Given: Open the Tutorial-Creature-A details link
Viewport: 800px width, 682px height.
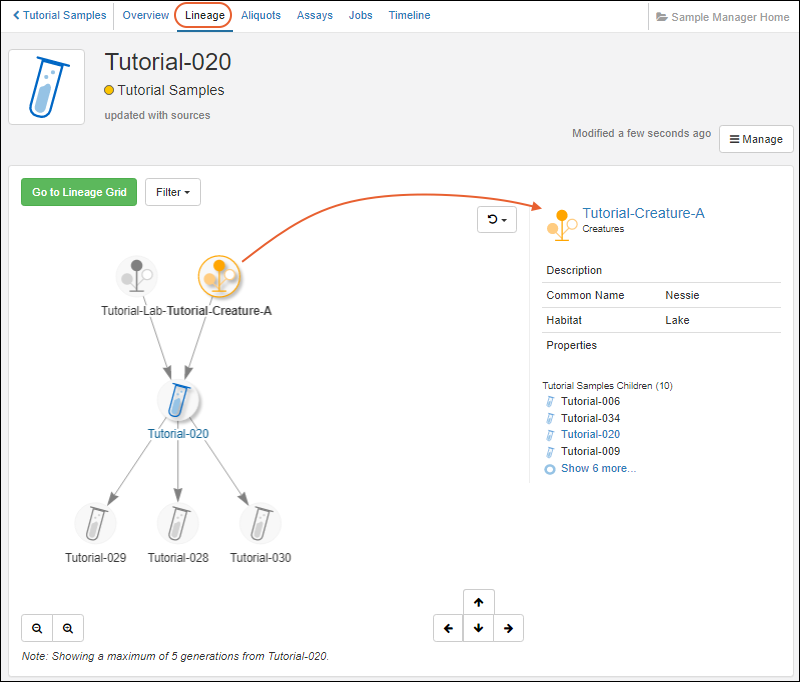Looking at the screenshot, I should (x=643, y=213).
